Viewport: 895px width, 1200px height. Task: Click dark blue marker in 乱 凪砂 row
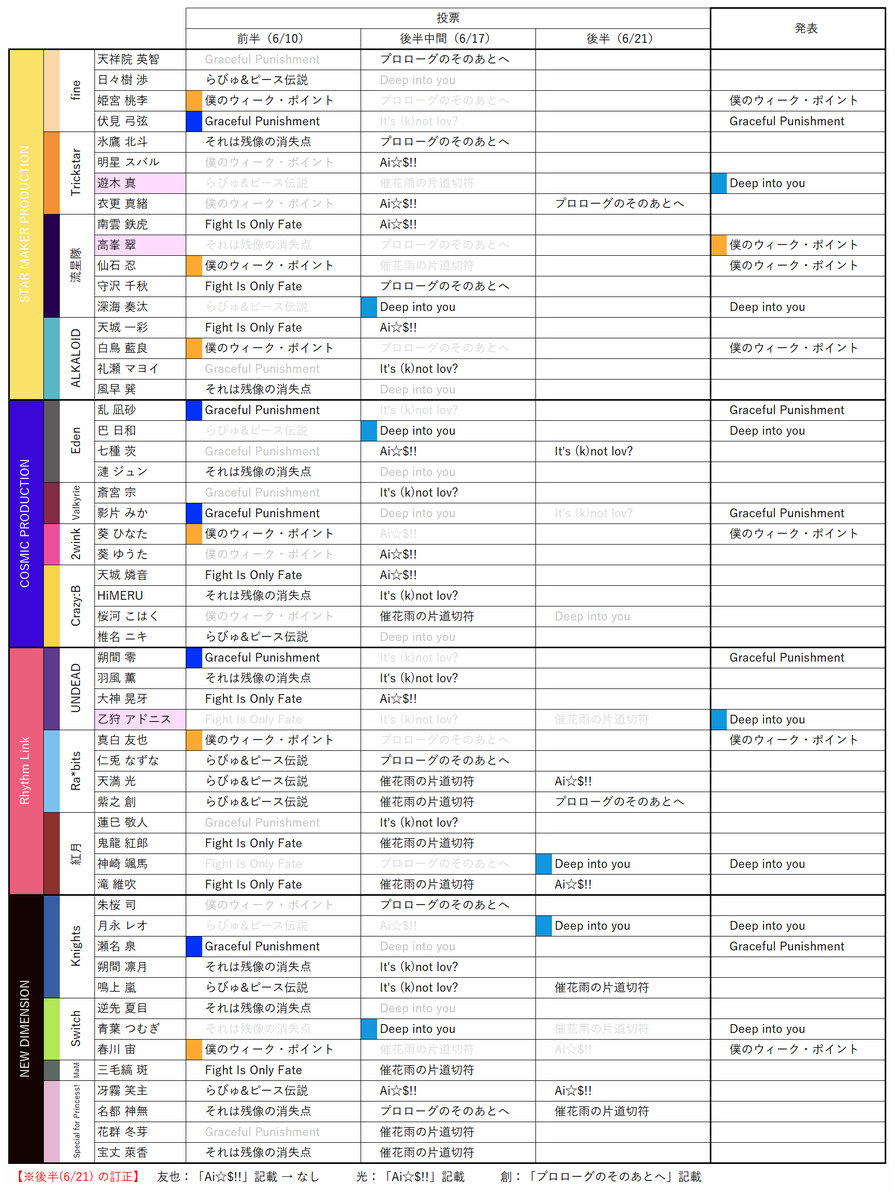point(194,410)
